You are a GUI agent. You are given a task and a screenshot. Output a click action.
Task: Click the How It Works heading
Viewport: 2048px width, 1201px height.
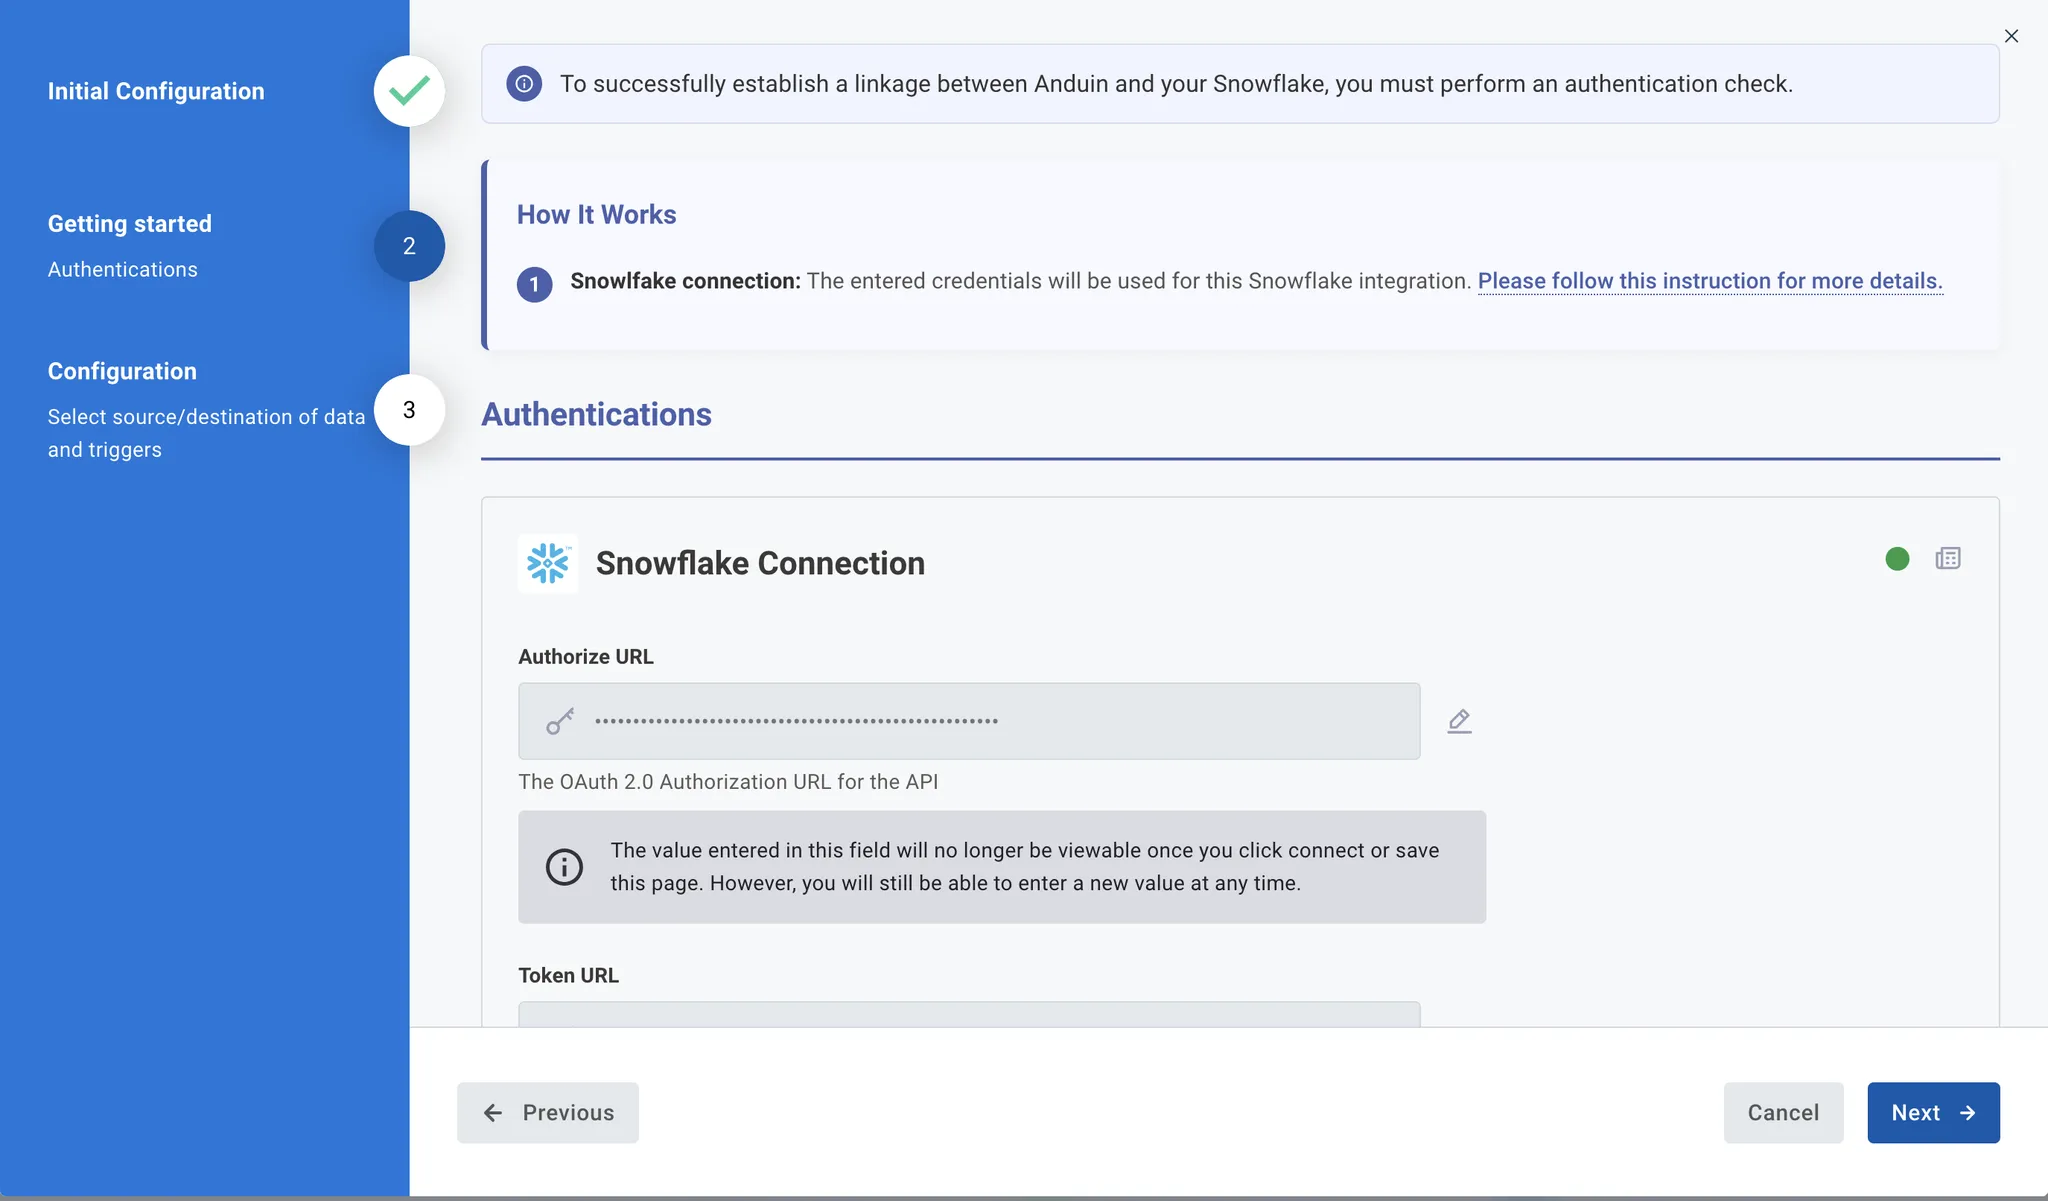pyautogui.click(x=596, y=214)
